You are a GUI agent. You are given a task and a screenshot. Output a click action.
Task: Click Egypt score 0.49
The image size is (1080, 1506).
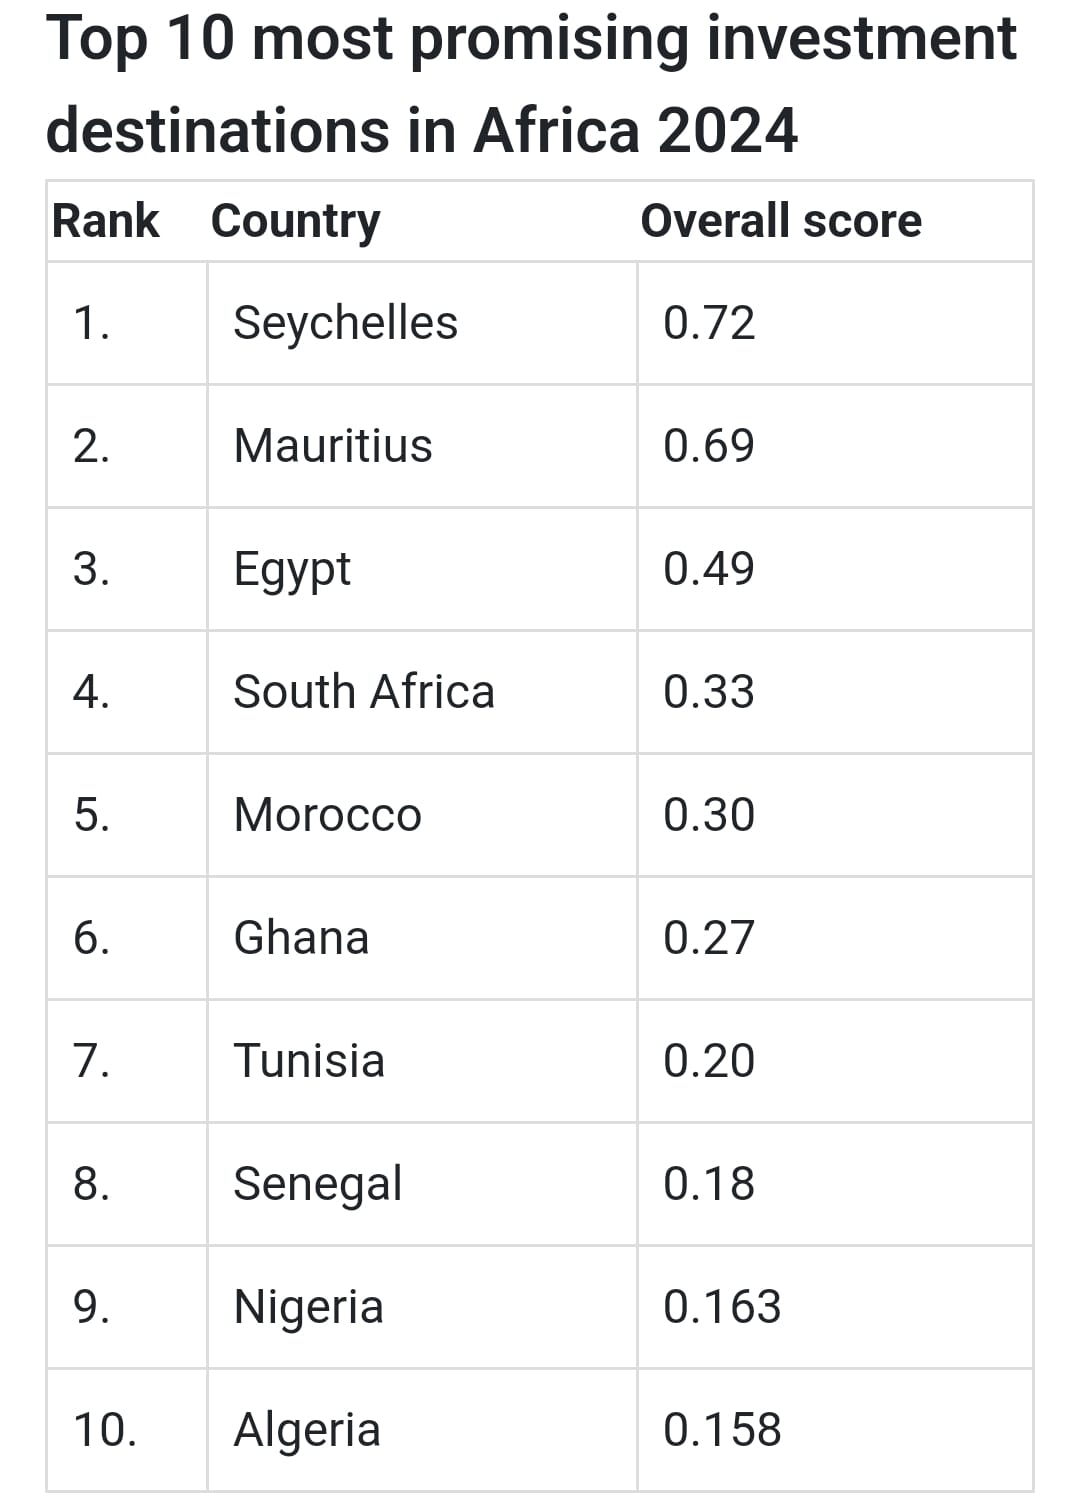point(709,569)
